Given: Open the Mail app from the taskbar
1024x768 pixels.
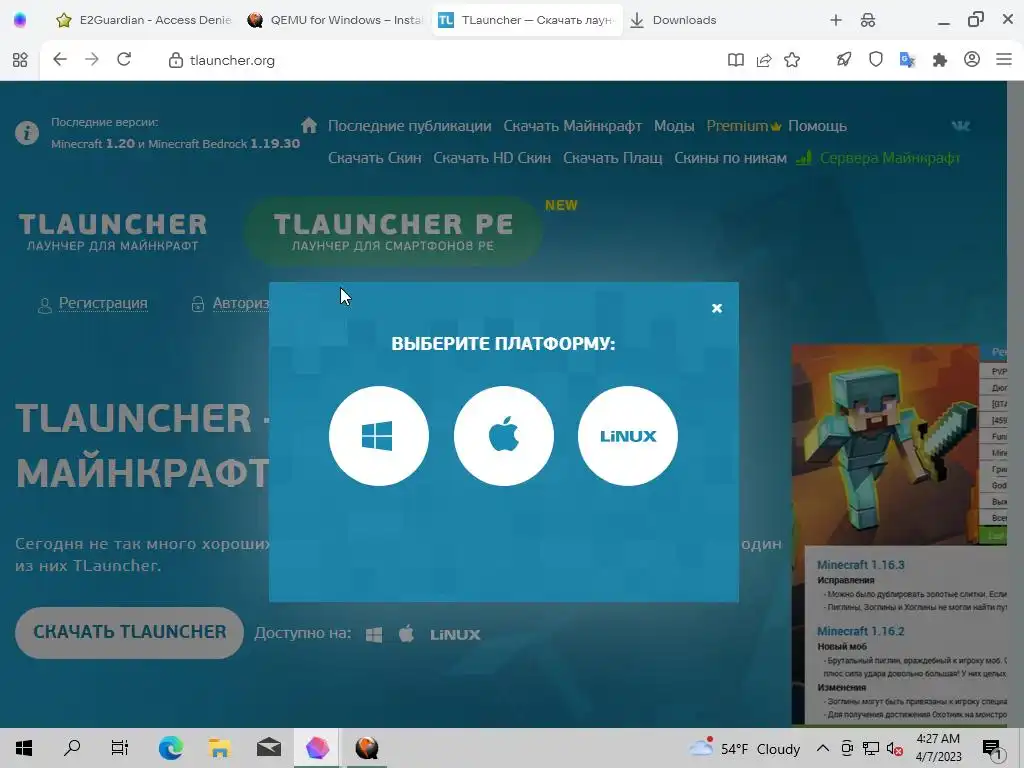Looking at the screenshot, I should pyautogui.click(x=268, y=748).
